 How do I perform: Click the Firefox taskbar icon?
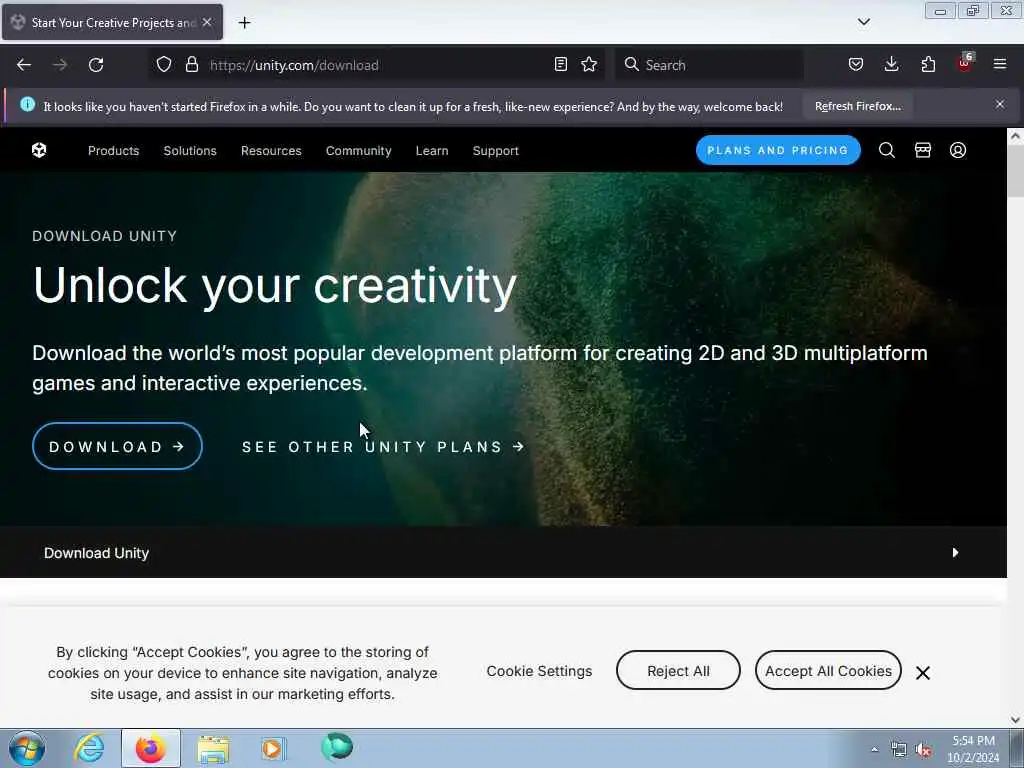(x=151, y=748)
